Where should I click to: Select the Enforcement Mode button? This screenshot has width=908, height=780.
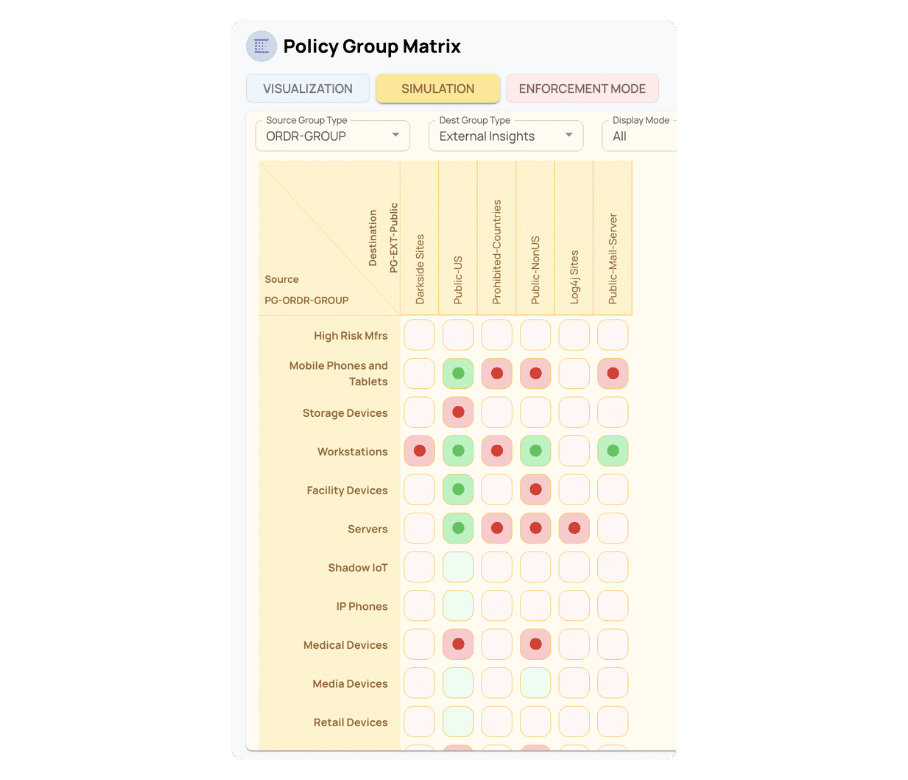coord(582,89)
